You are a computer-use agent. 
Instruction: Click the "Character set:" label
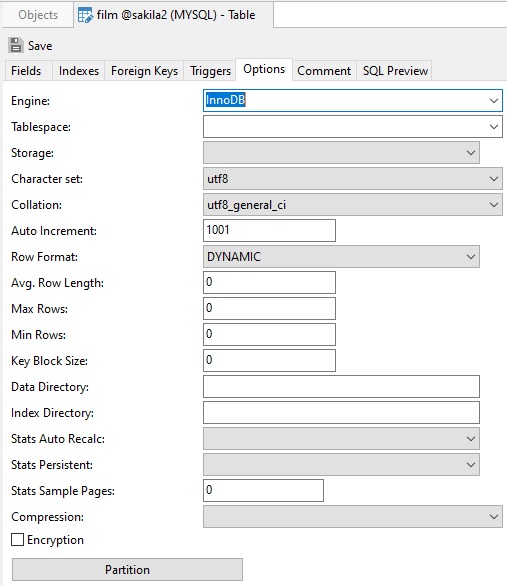(47, 179)
